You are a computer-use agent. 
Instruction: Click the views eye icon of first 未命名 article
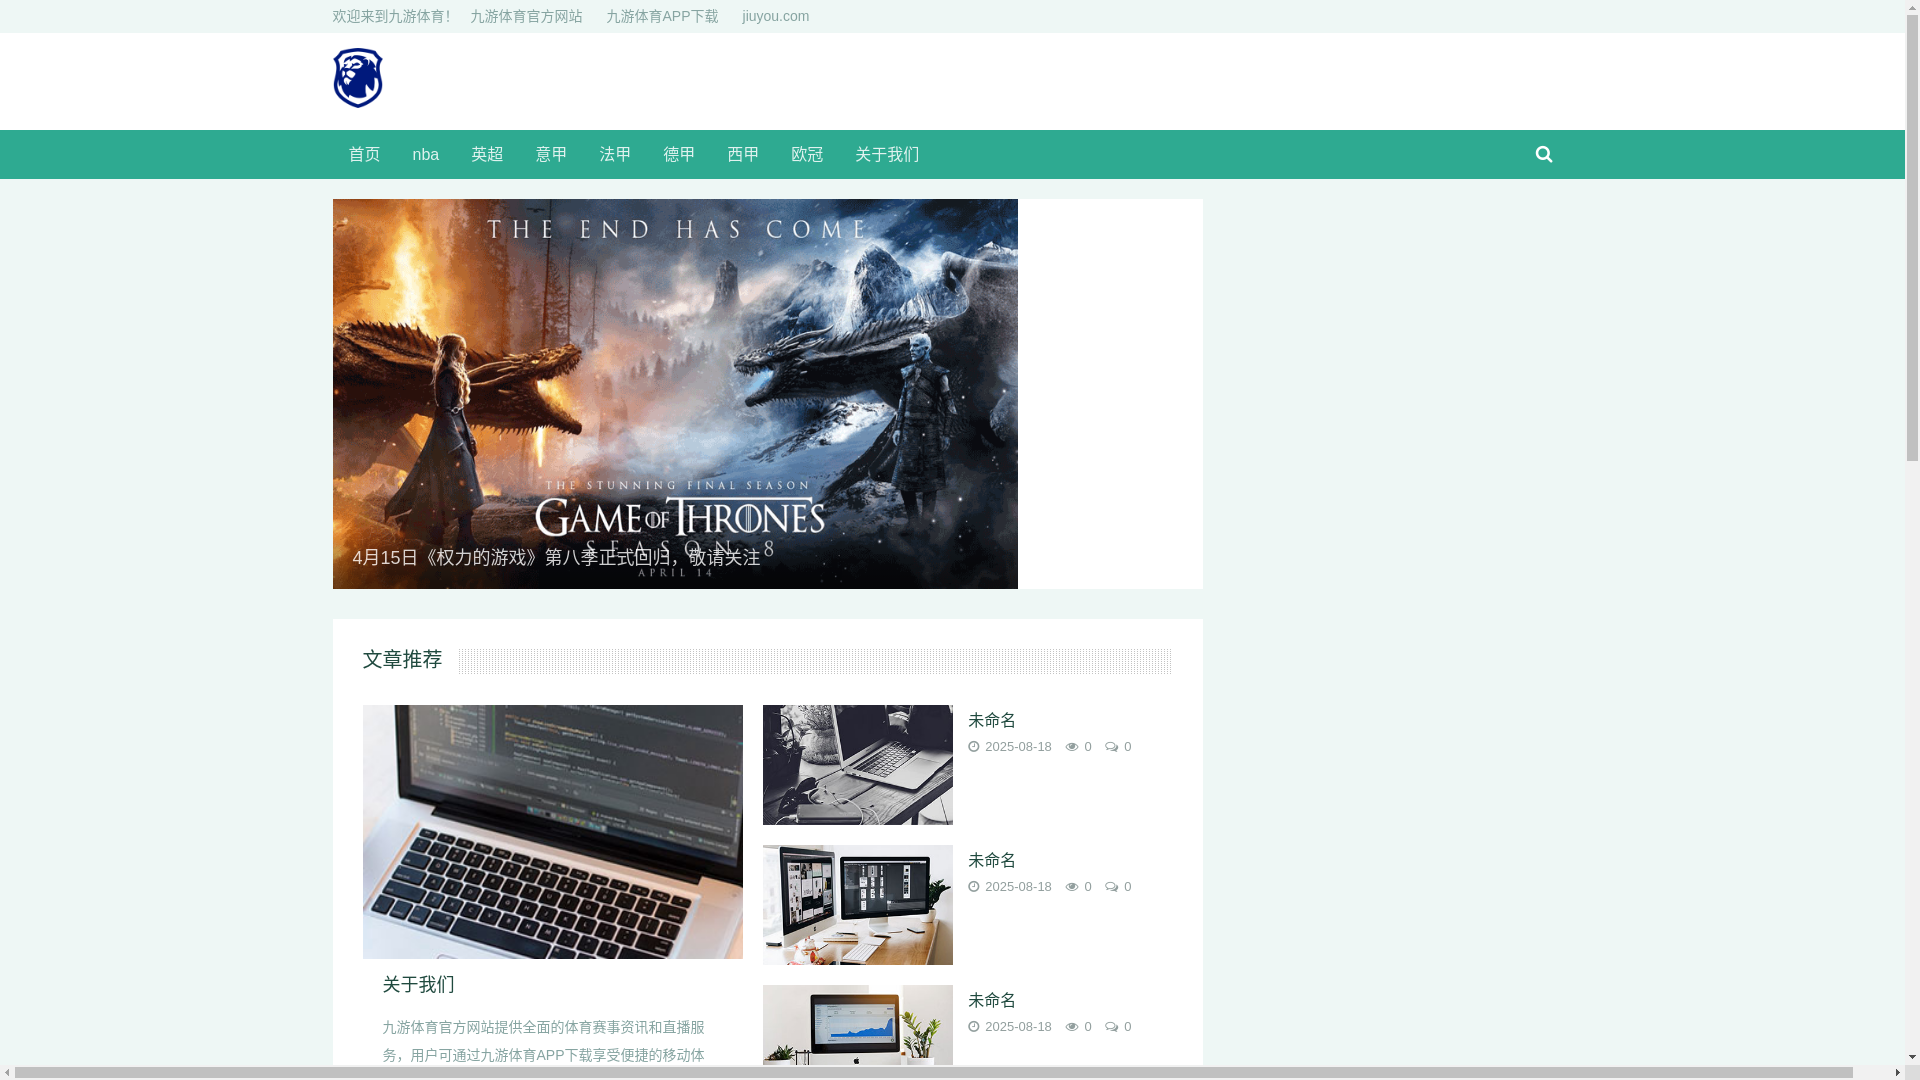[1071, 746]
